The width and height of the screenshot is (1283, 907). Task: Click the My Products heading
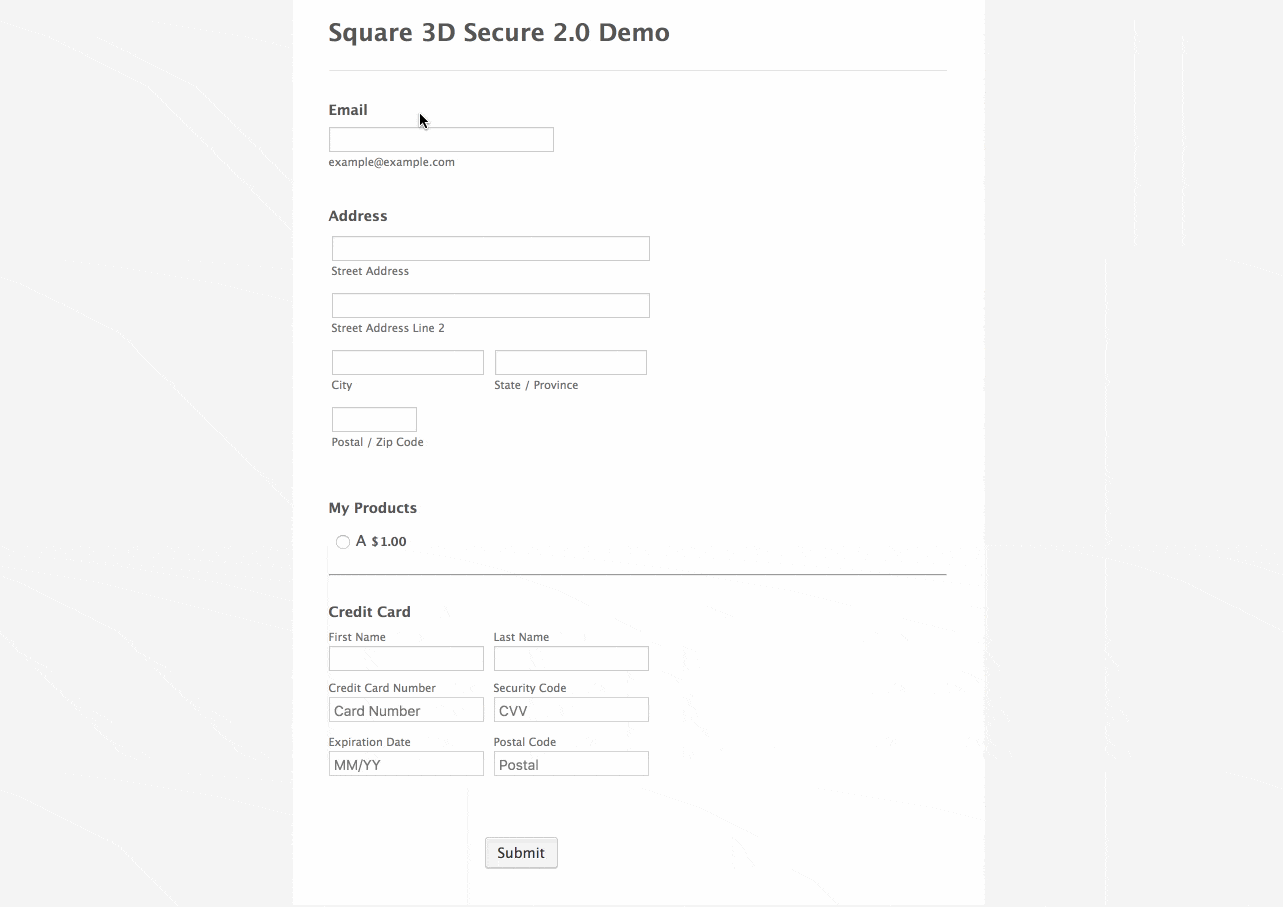(x=373, y=508)
